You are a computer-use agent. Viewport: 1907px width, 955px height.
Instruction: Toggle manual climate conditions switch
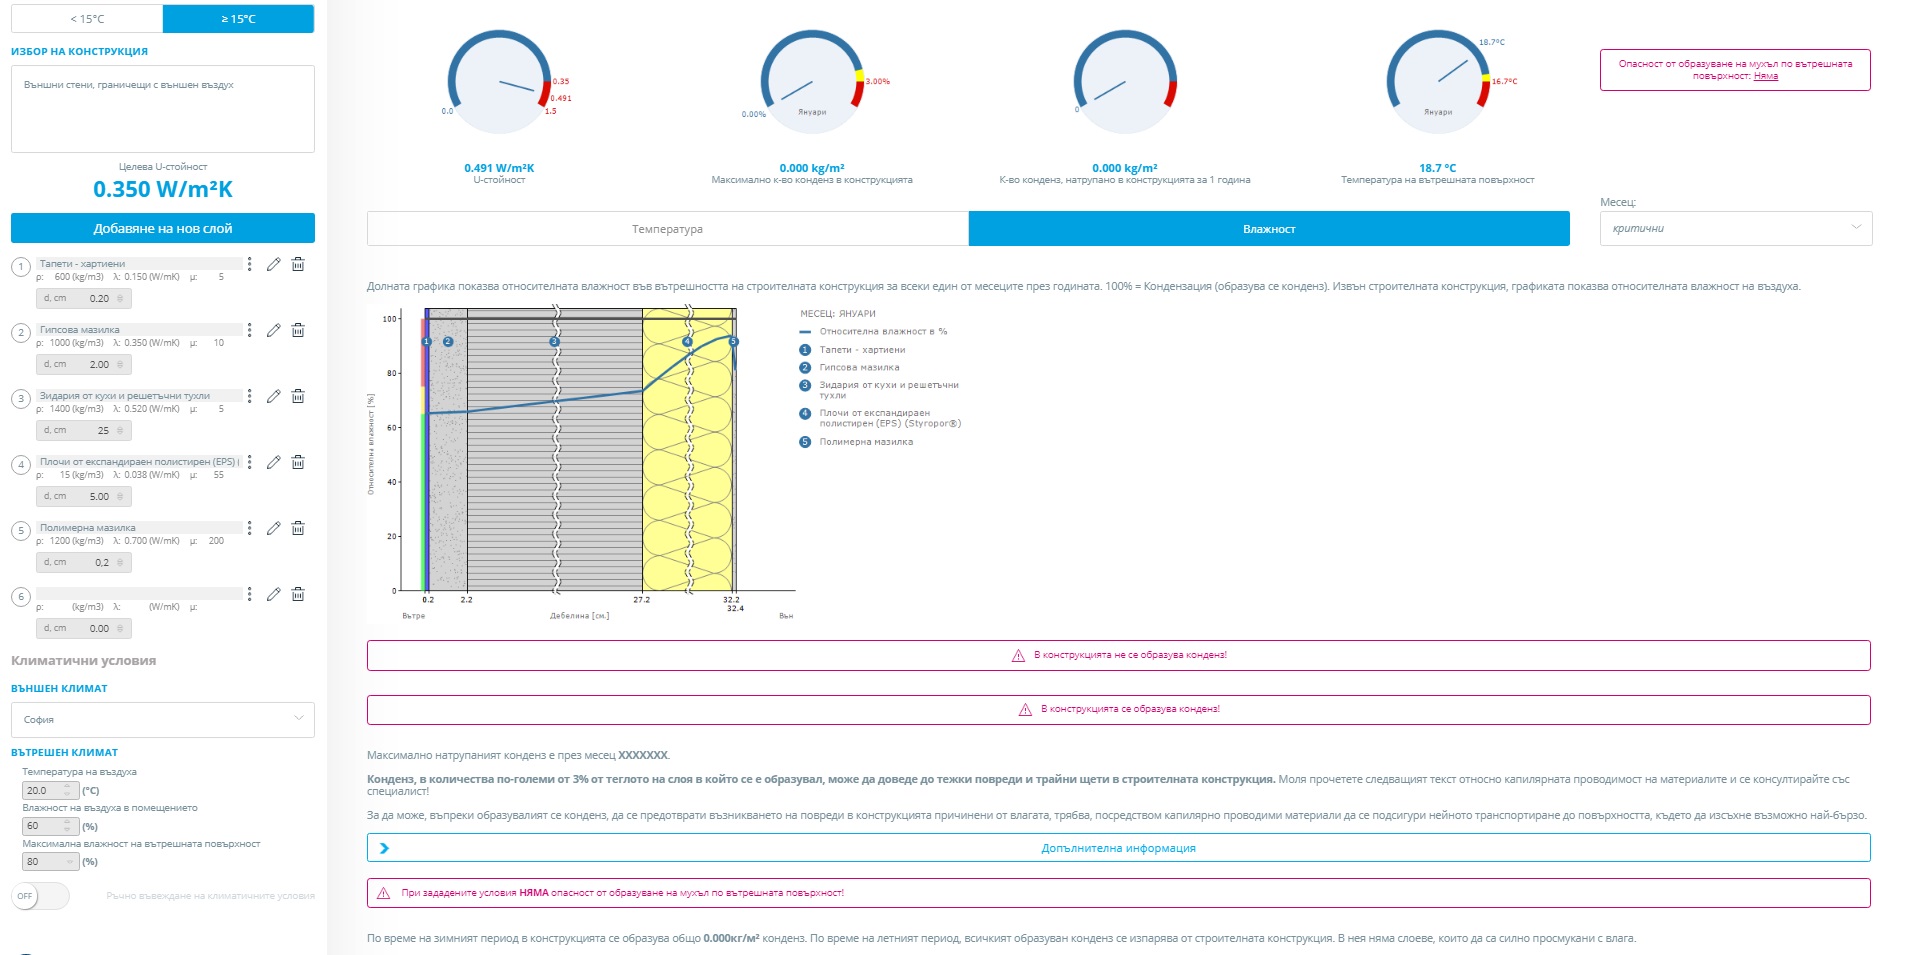pyautogui.click(x=40, y=896)
